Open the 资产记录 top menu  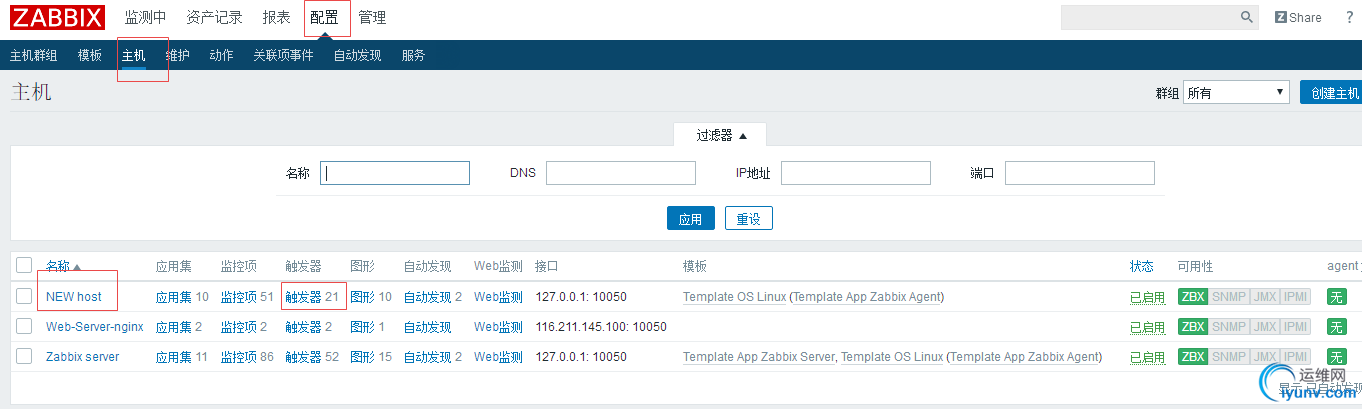pos(214,18)
